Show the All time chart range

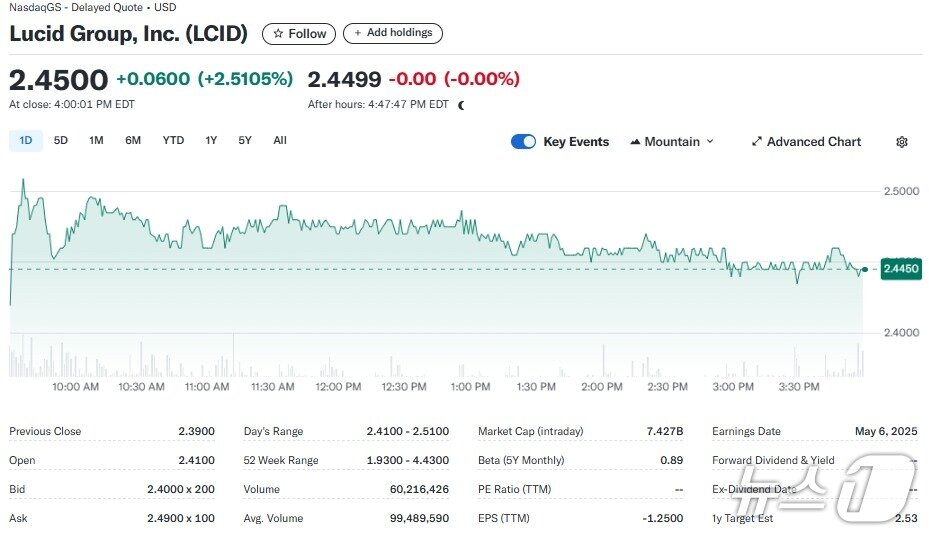pyautogui.click(x=280, y=140)
